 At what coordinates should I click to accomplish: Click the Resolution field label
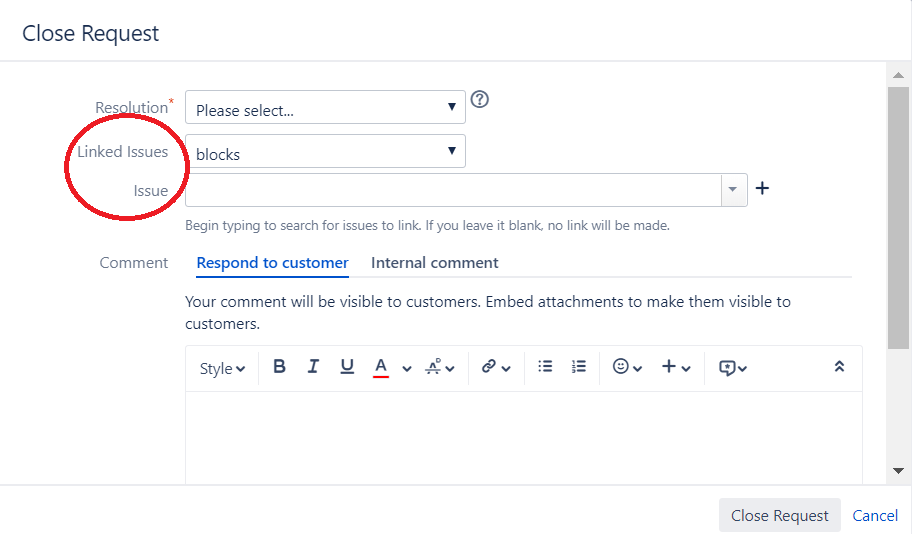131,108
